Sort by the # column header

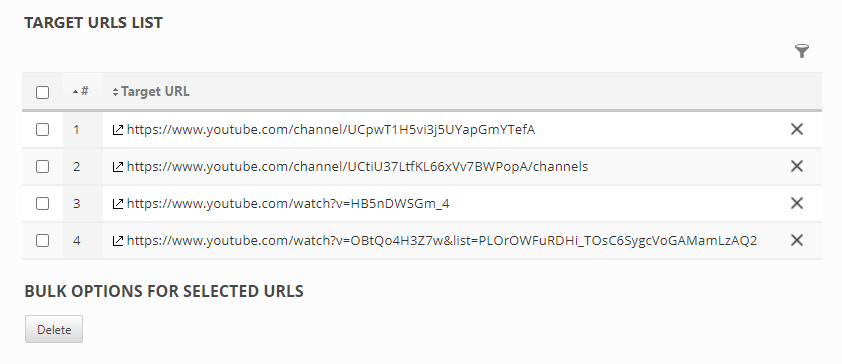[81, 91]
